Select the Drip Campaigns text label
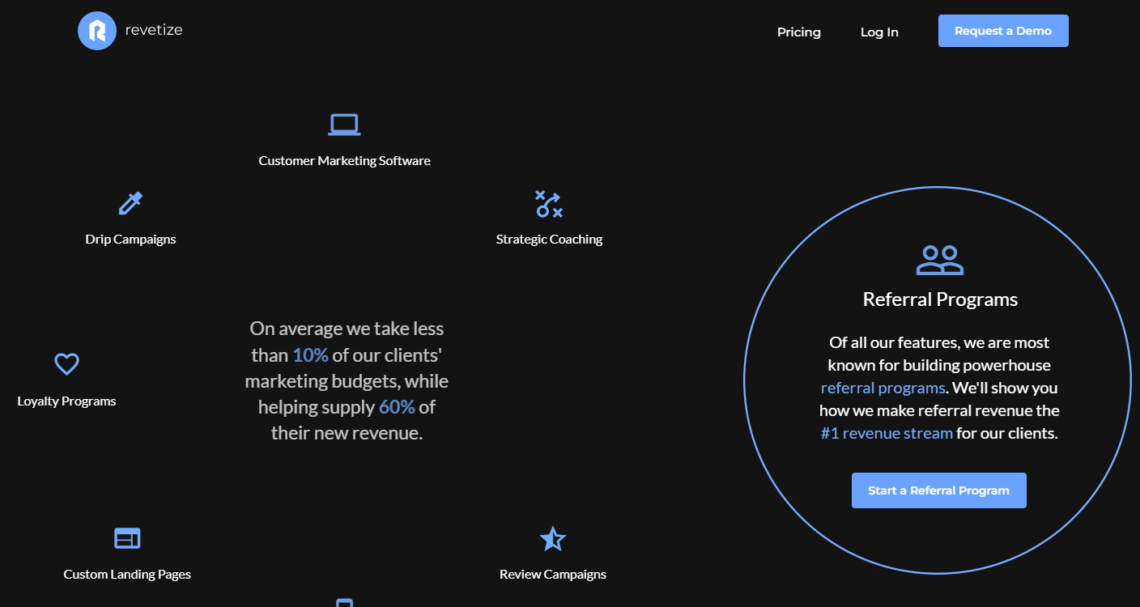Screen dimensions: 1140x607 pyautogui.click(x=130, y=239)
